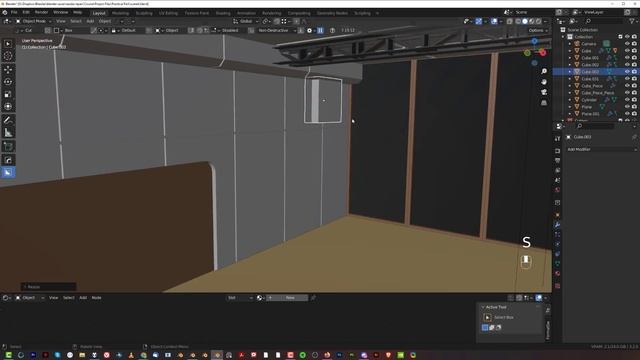Image resolution: width=640 pixels, height=360 pixels.
Task: Toggle show gizmo button in header
Action: pyautogui.click(x=478, y=21)
